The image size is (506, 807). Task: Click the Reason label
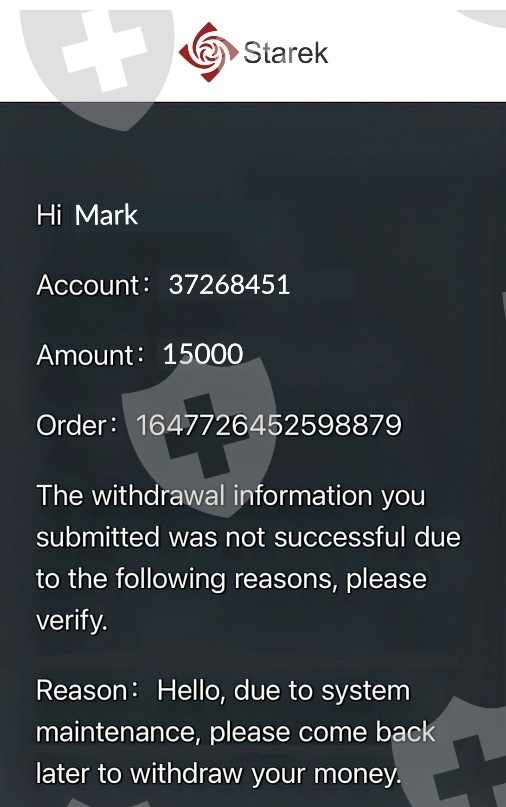pyautogui.click(x=81, y=690)
